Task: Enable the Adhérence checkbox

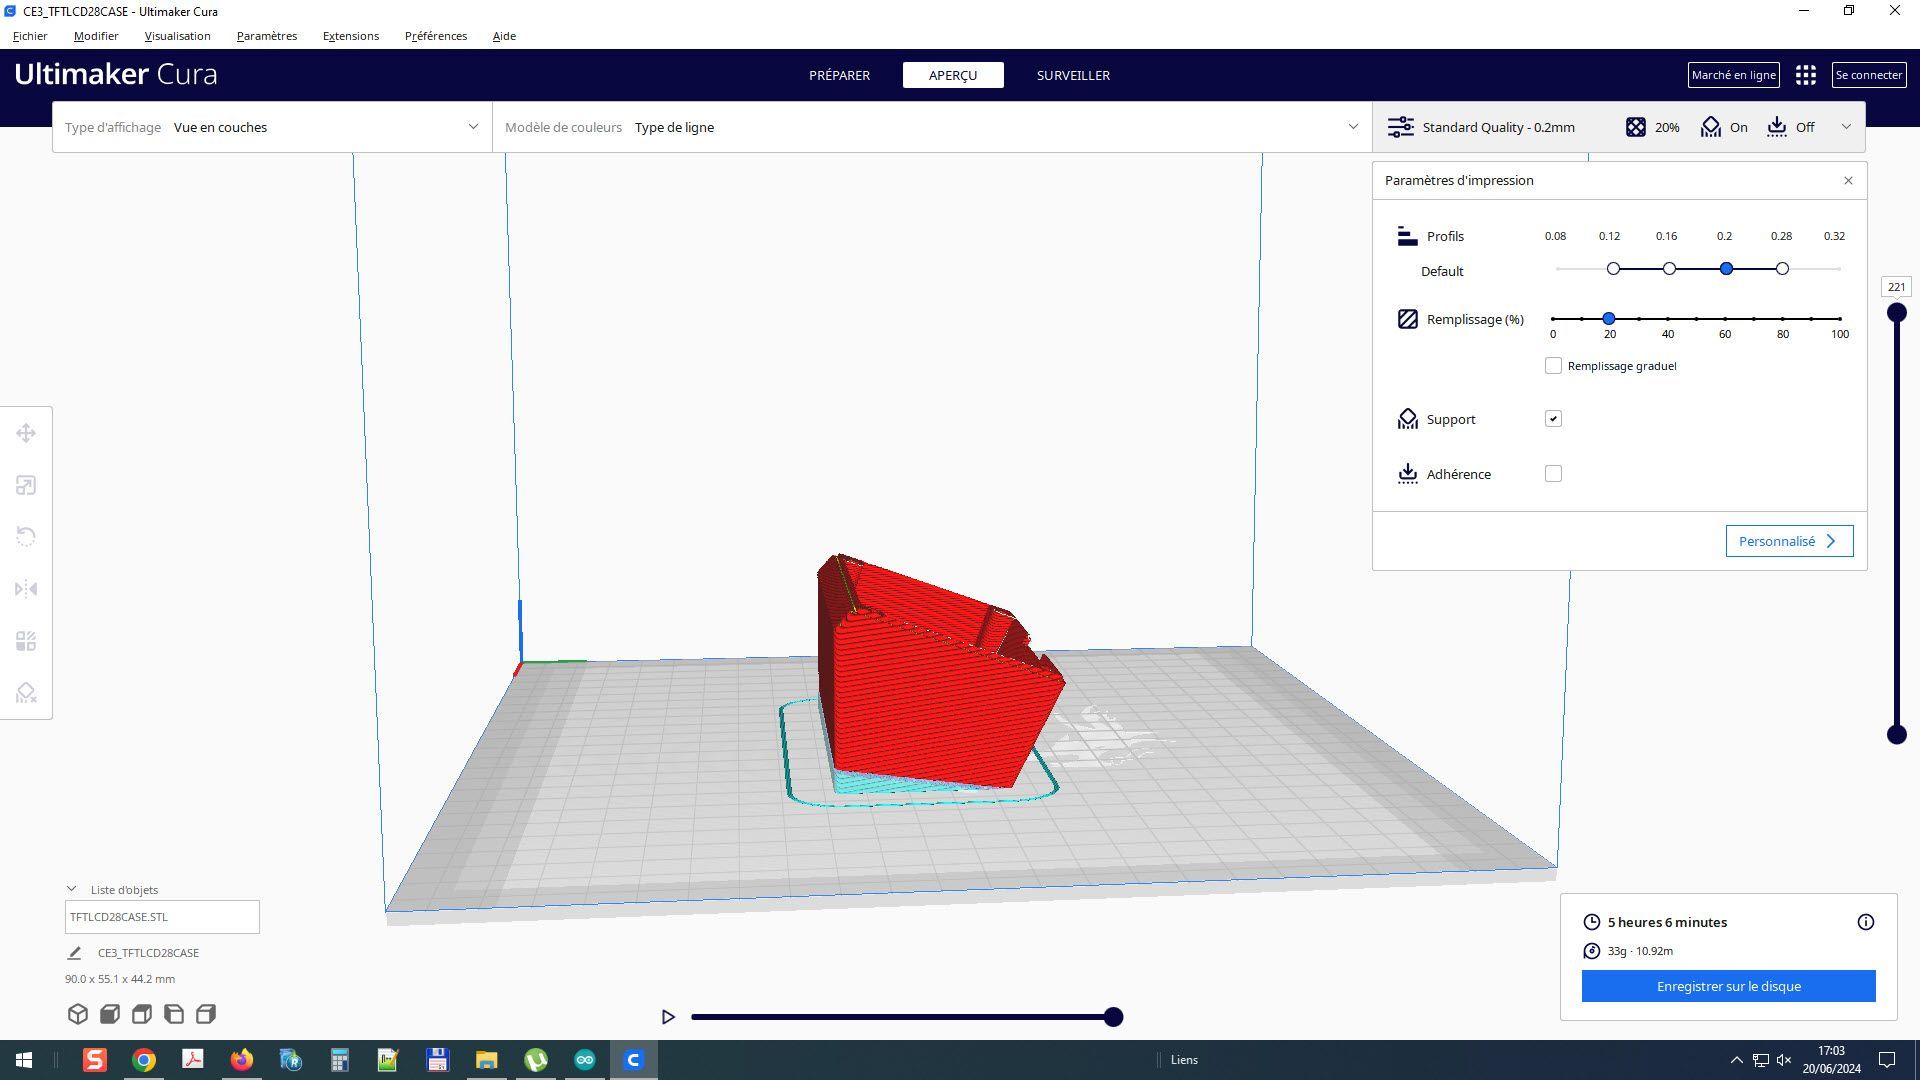Action: [x=1553, y=474]
